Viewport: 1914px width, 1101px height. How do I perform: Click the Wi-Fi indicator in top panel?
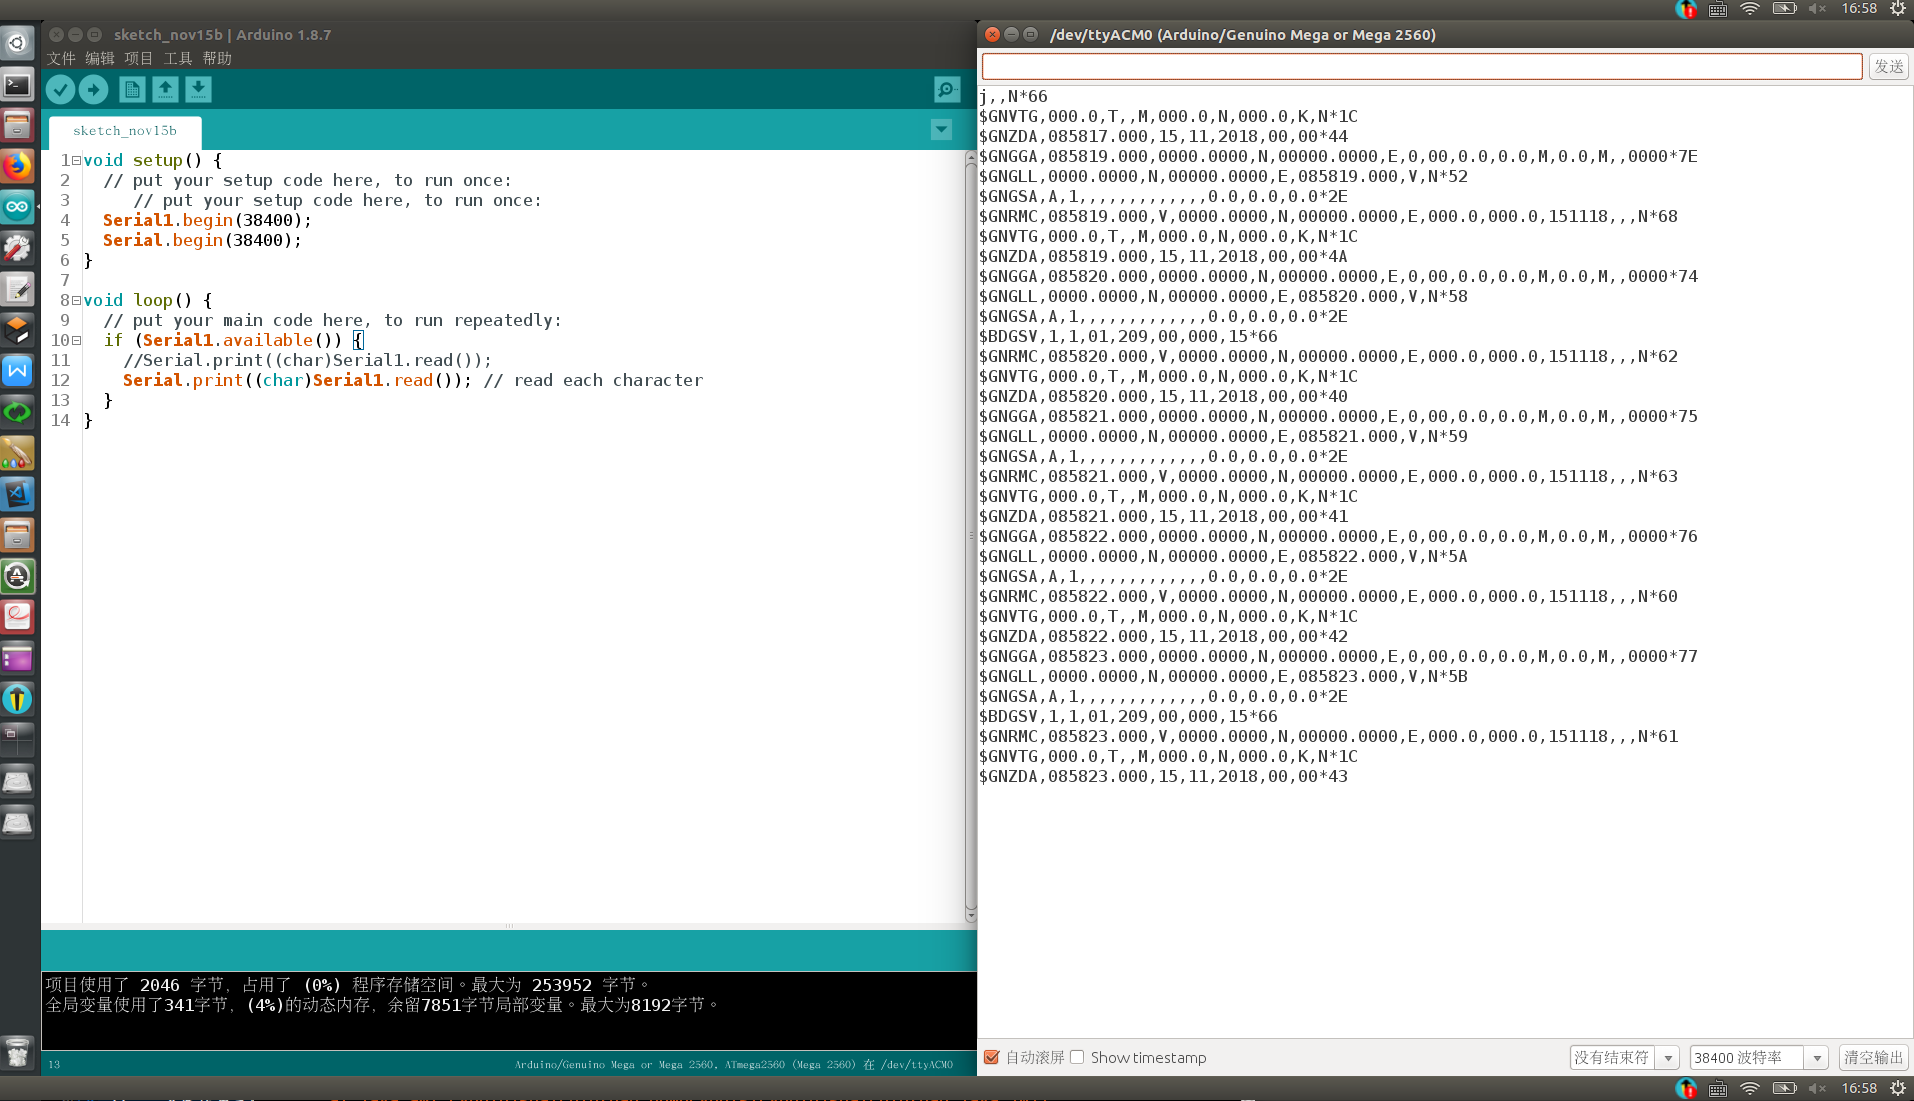[1750, 9]
